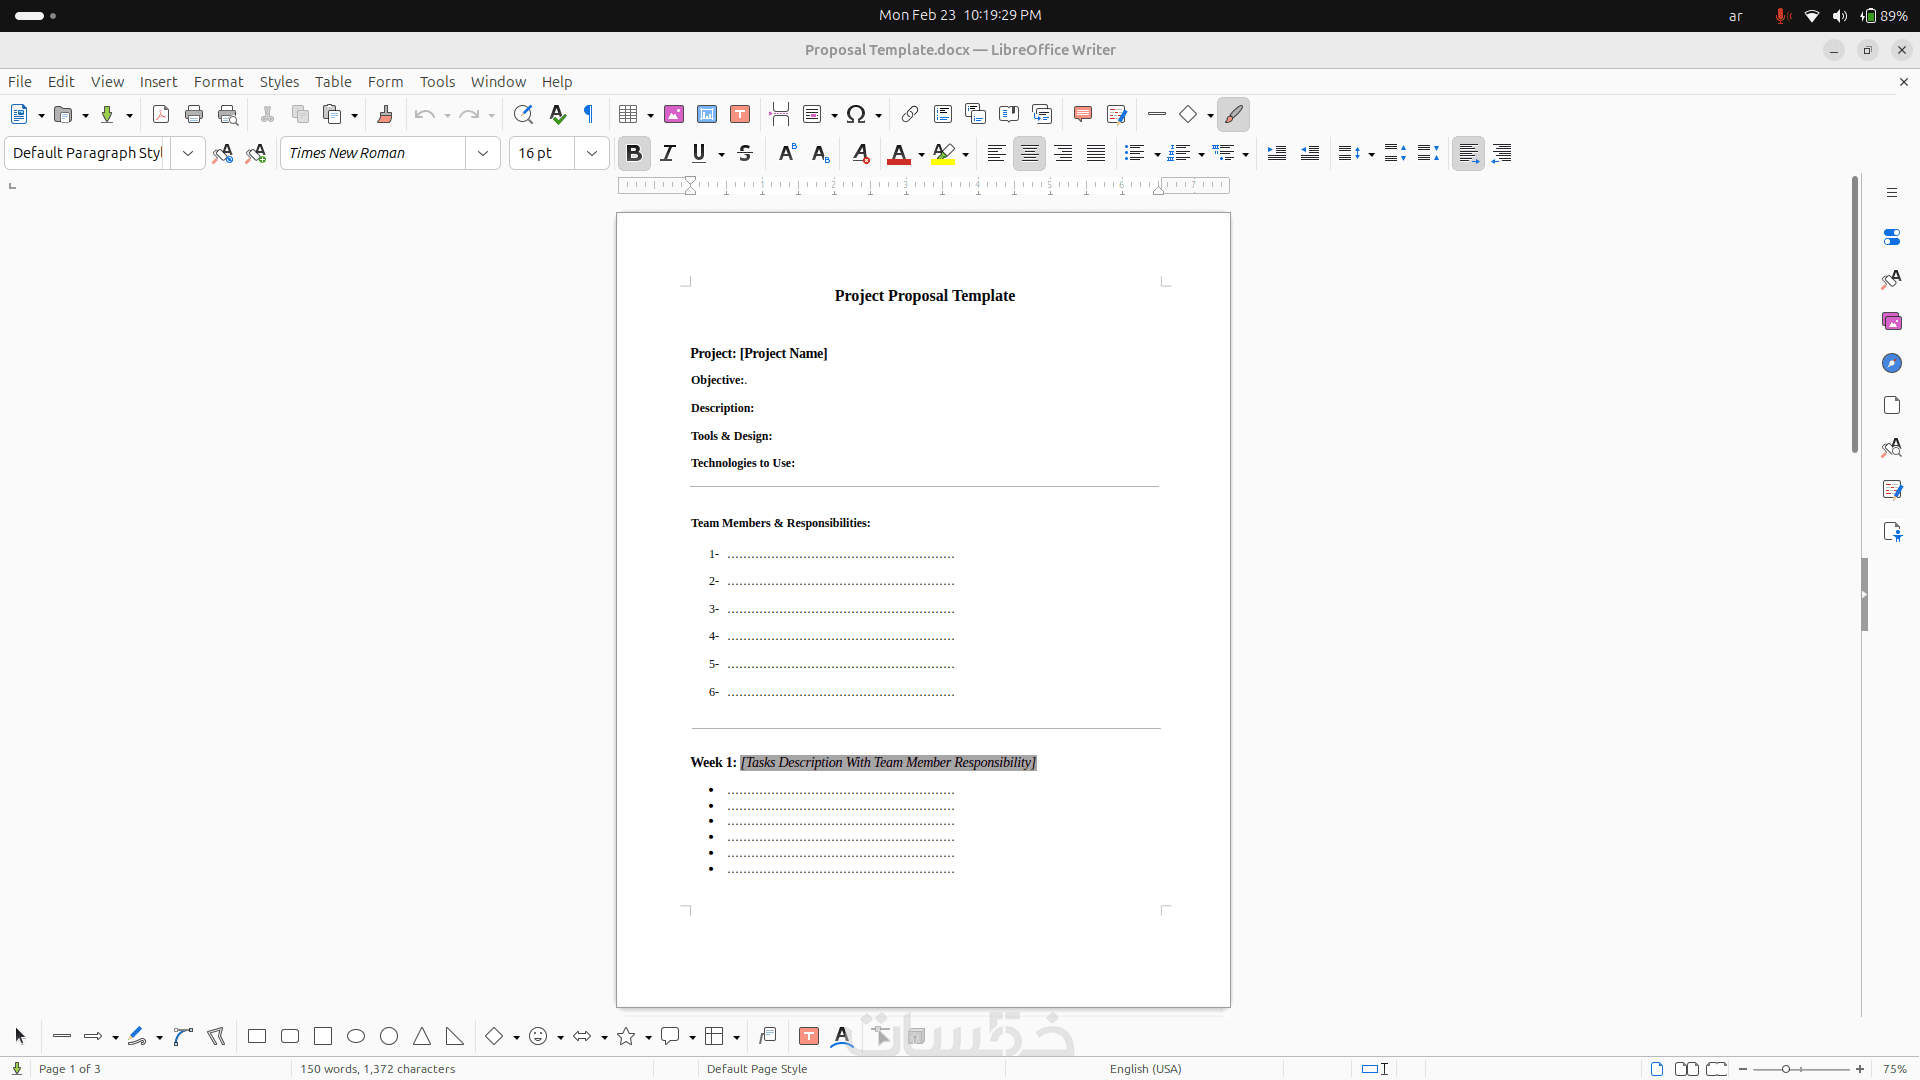Toggle formatting marks pilcrow button
The image size is (1920, 1080).
[589, 114]
